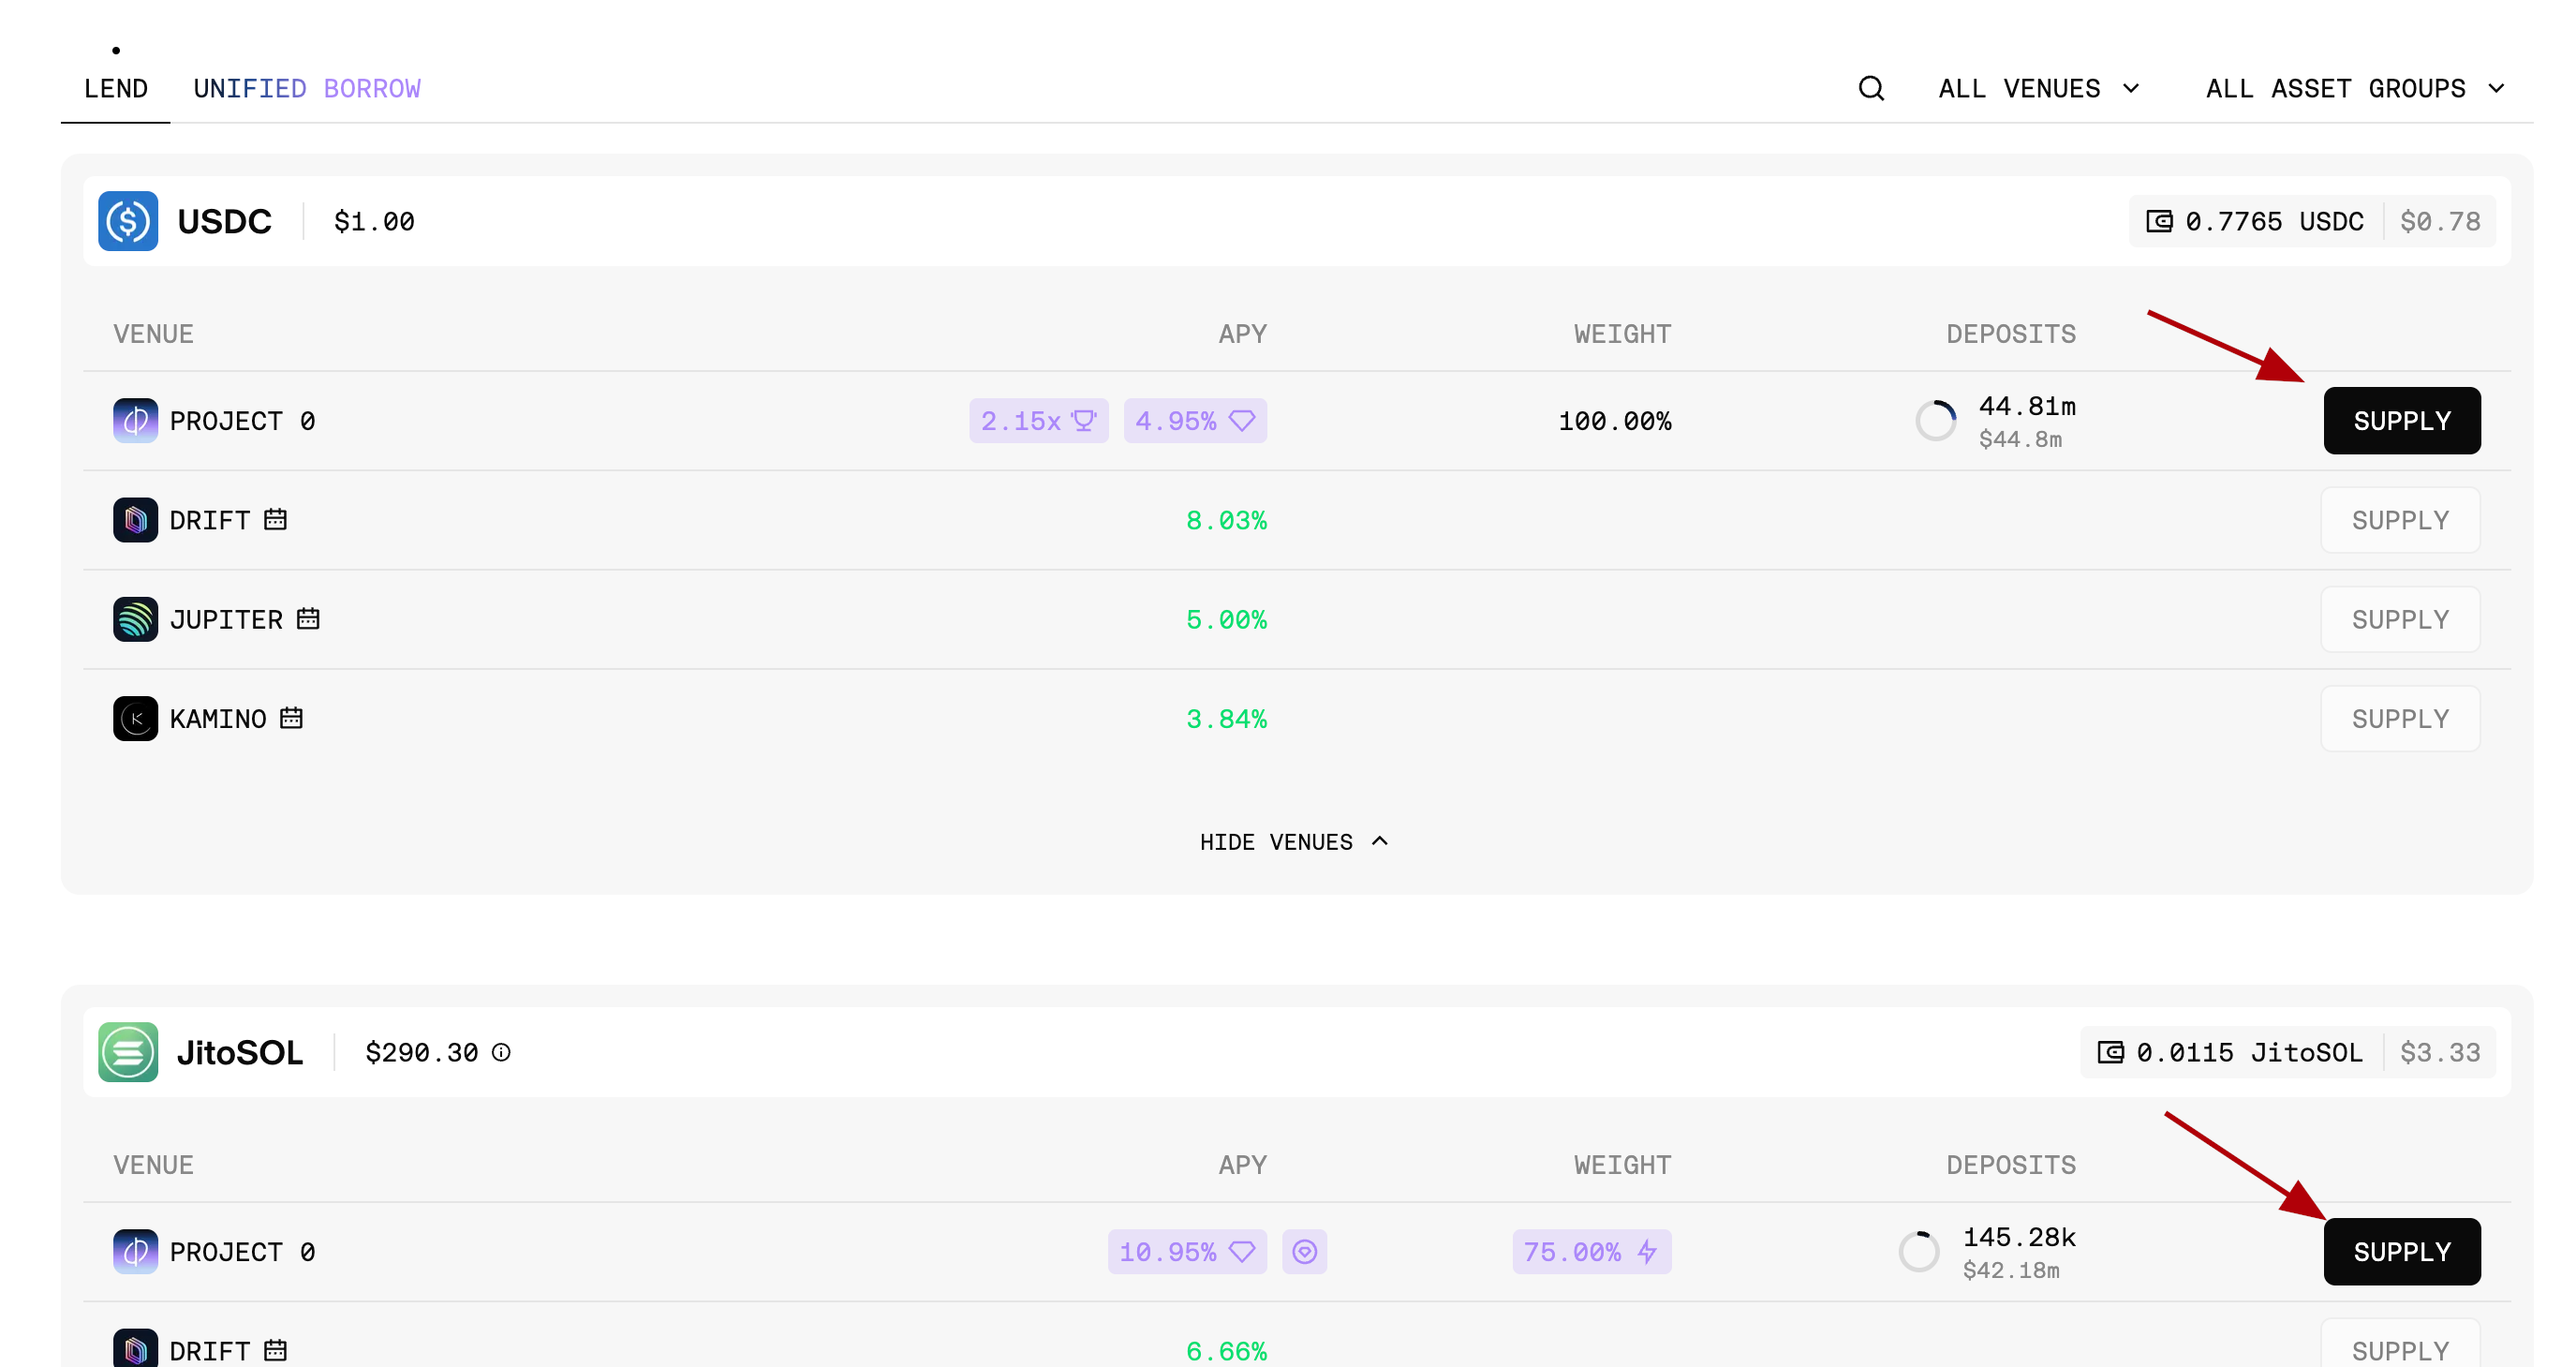Image resolution: width=2576 pixels, height=1367 pixels.
Task: Click the USDC asset name heading
Action: pos(224,221)
